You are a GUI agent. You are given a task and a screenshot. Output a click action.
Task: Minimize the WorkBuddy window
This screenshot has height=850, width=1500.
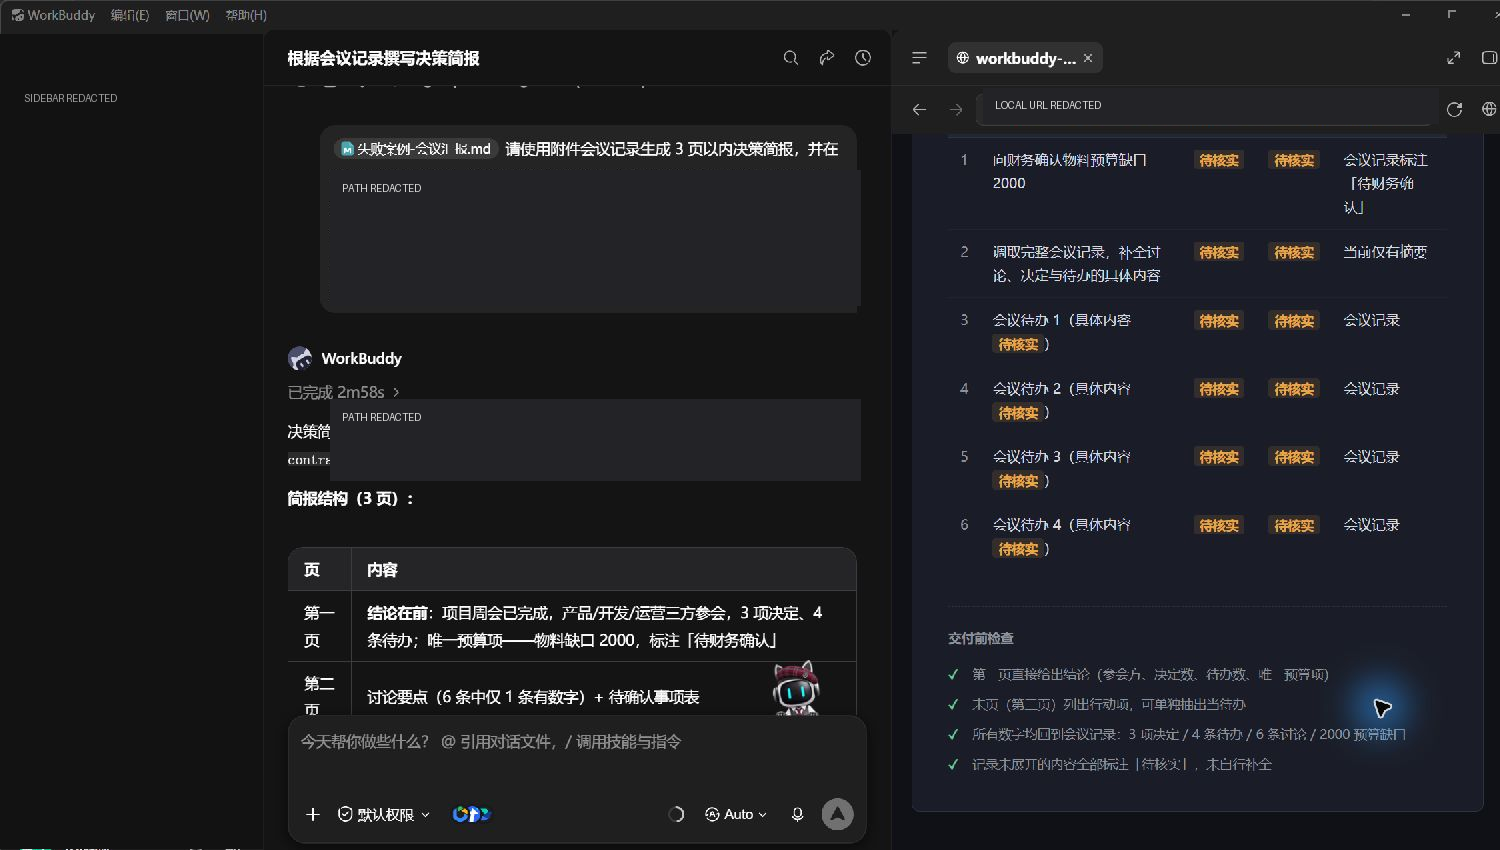pos(1406,15)
